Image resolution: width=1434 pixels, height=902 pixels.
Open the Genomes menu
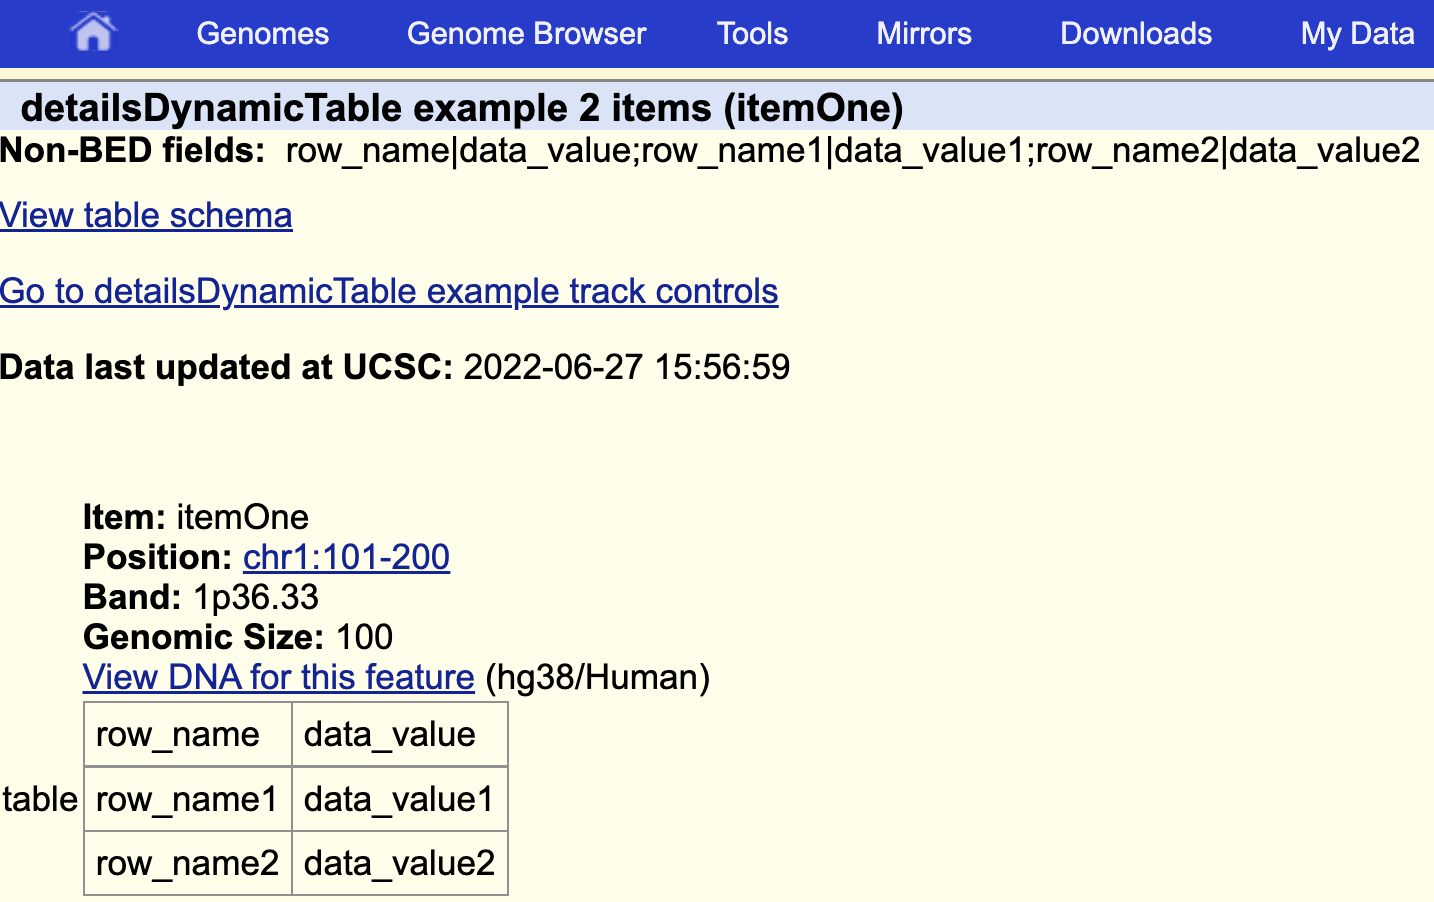pyautogui.click(x=262, y=33)
